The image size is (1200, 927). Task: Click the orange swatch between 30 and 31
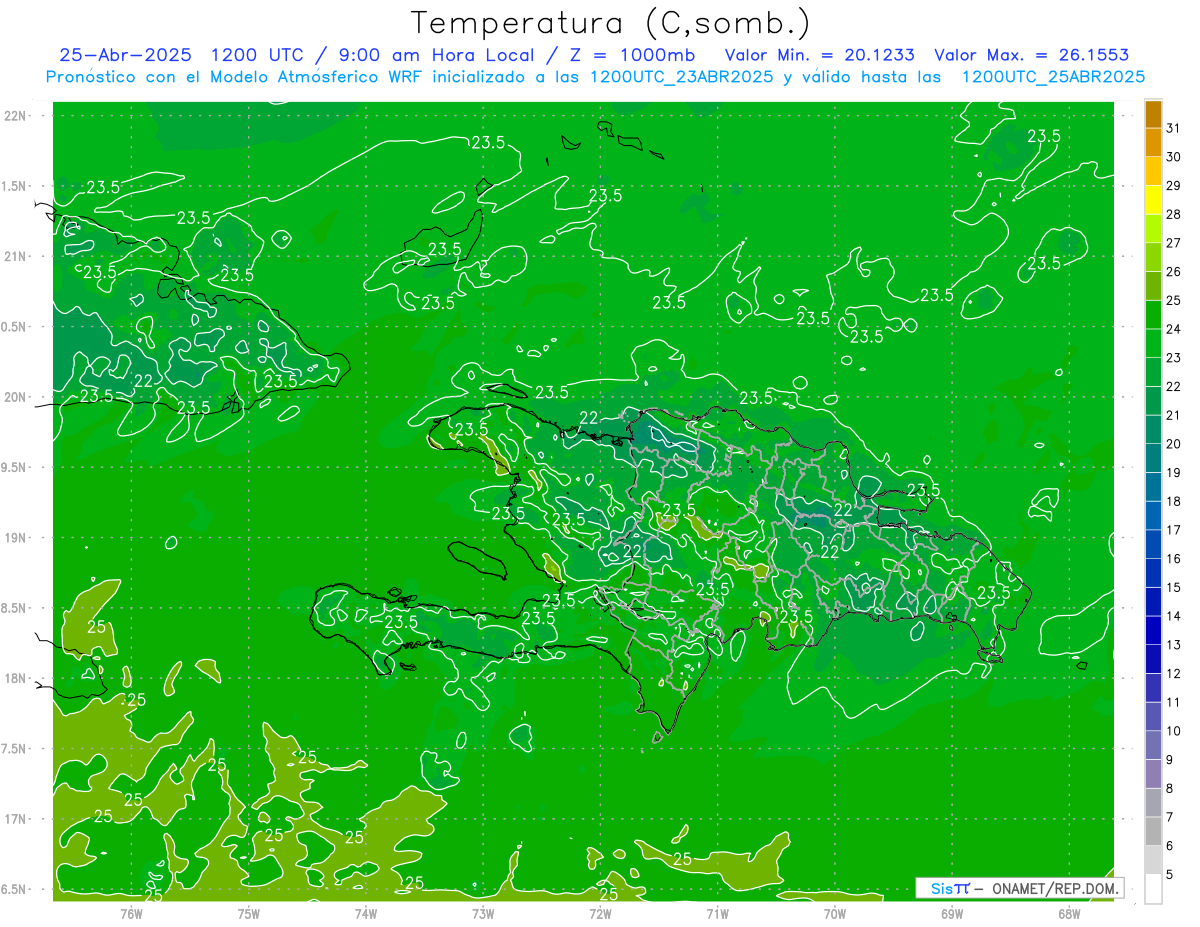tap(1154, 142)
